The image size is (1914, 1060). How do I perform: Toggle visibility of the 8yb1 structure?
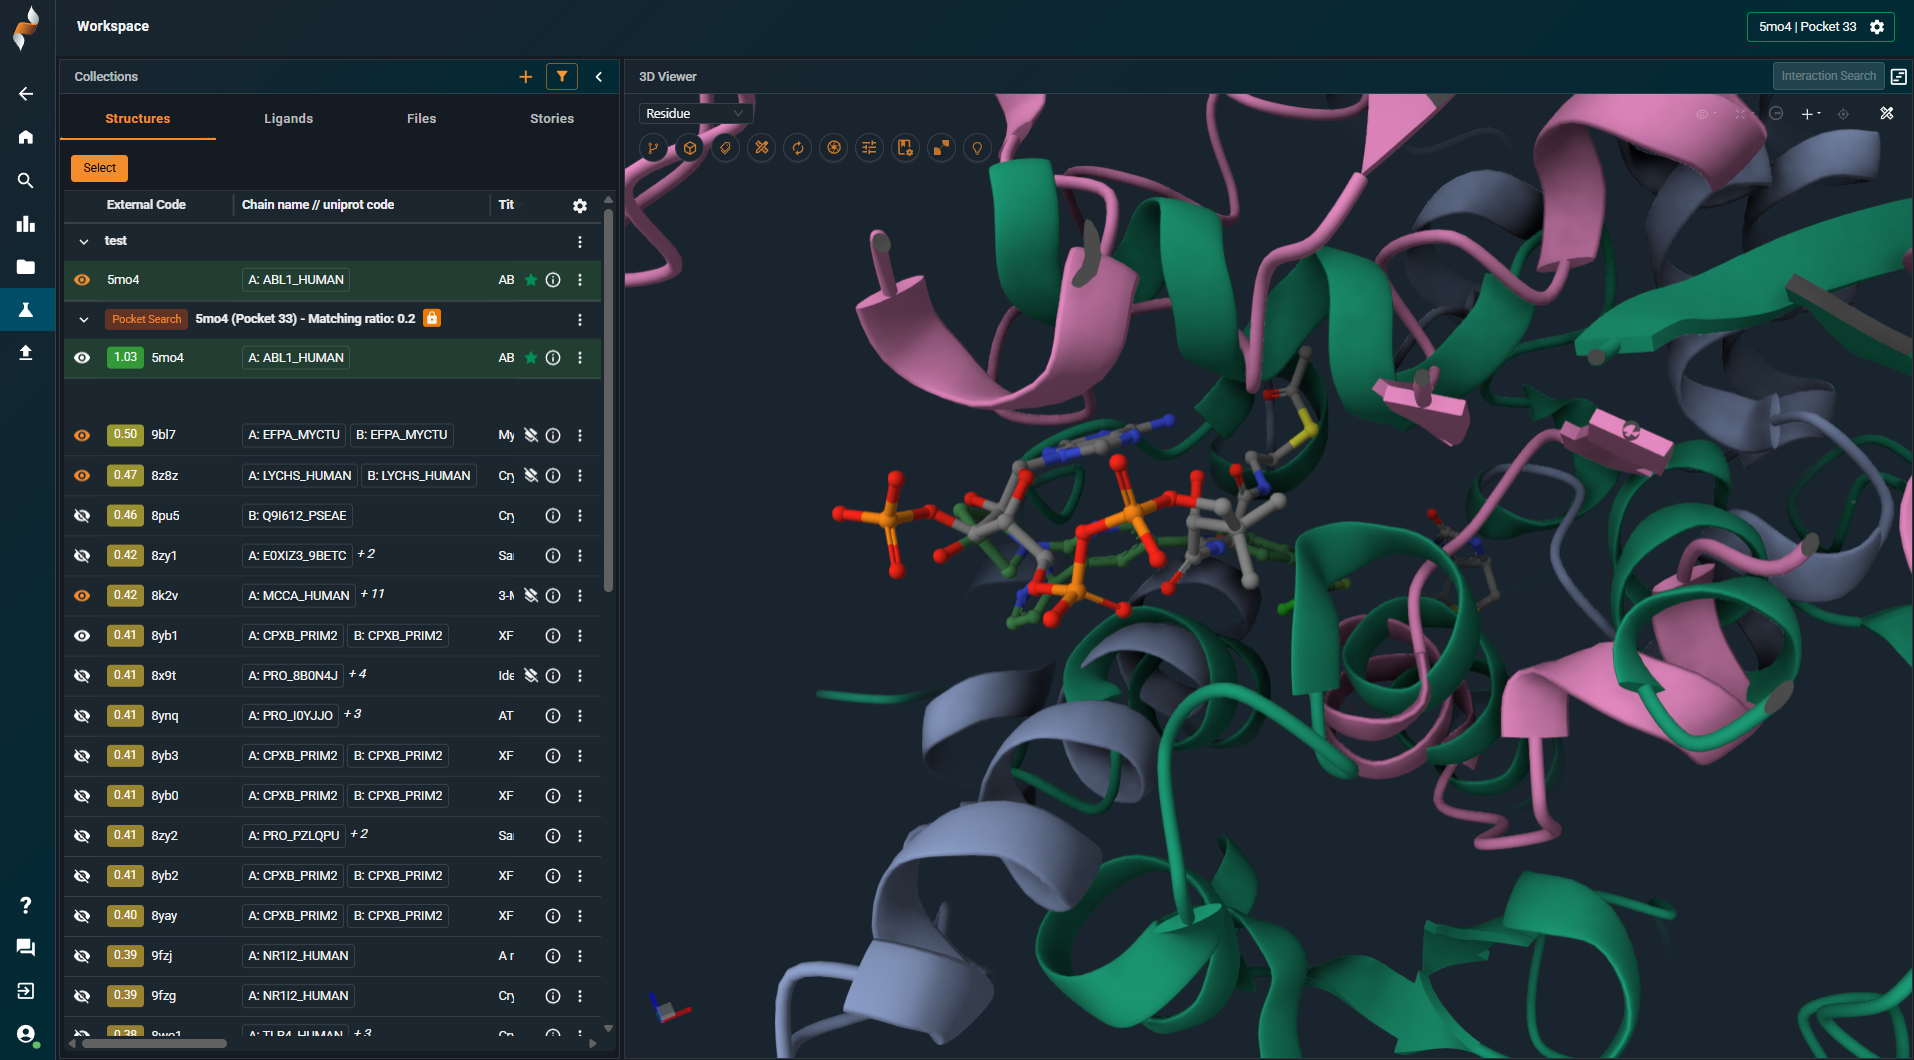(82, 636)
